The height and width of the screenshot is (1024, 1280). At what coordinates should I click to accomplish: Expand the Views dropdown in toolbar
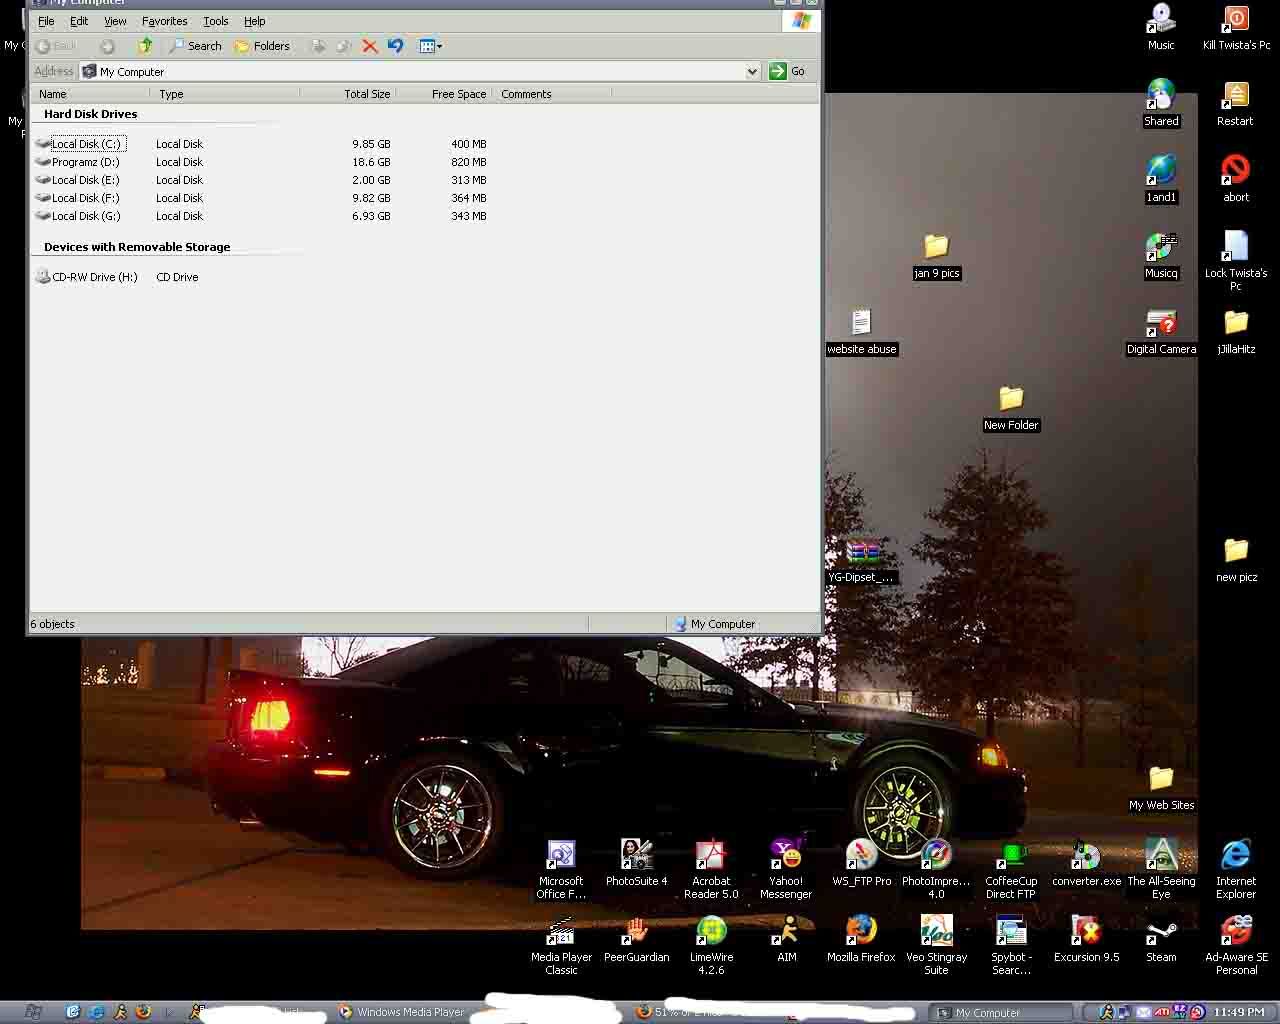pos(431,46)
